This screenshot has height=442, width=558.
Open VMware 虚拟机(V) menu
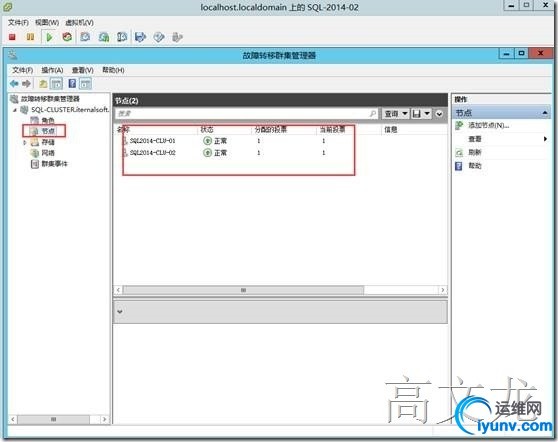click(79, 22)
